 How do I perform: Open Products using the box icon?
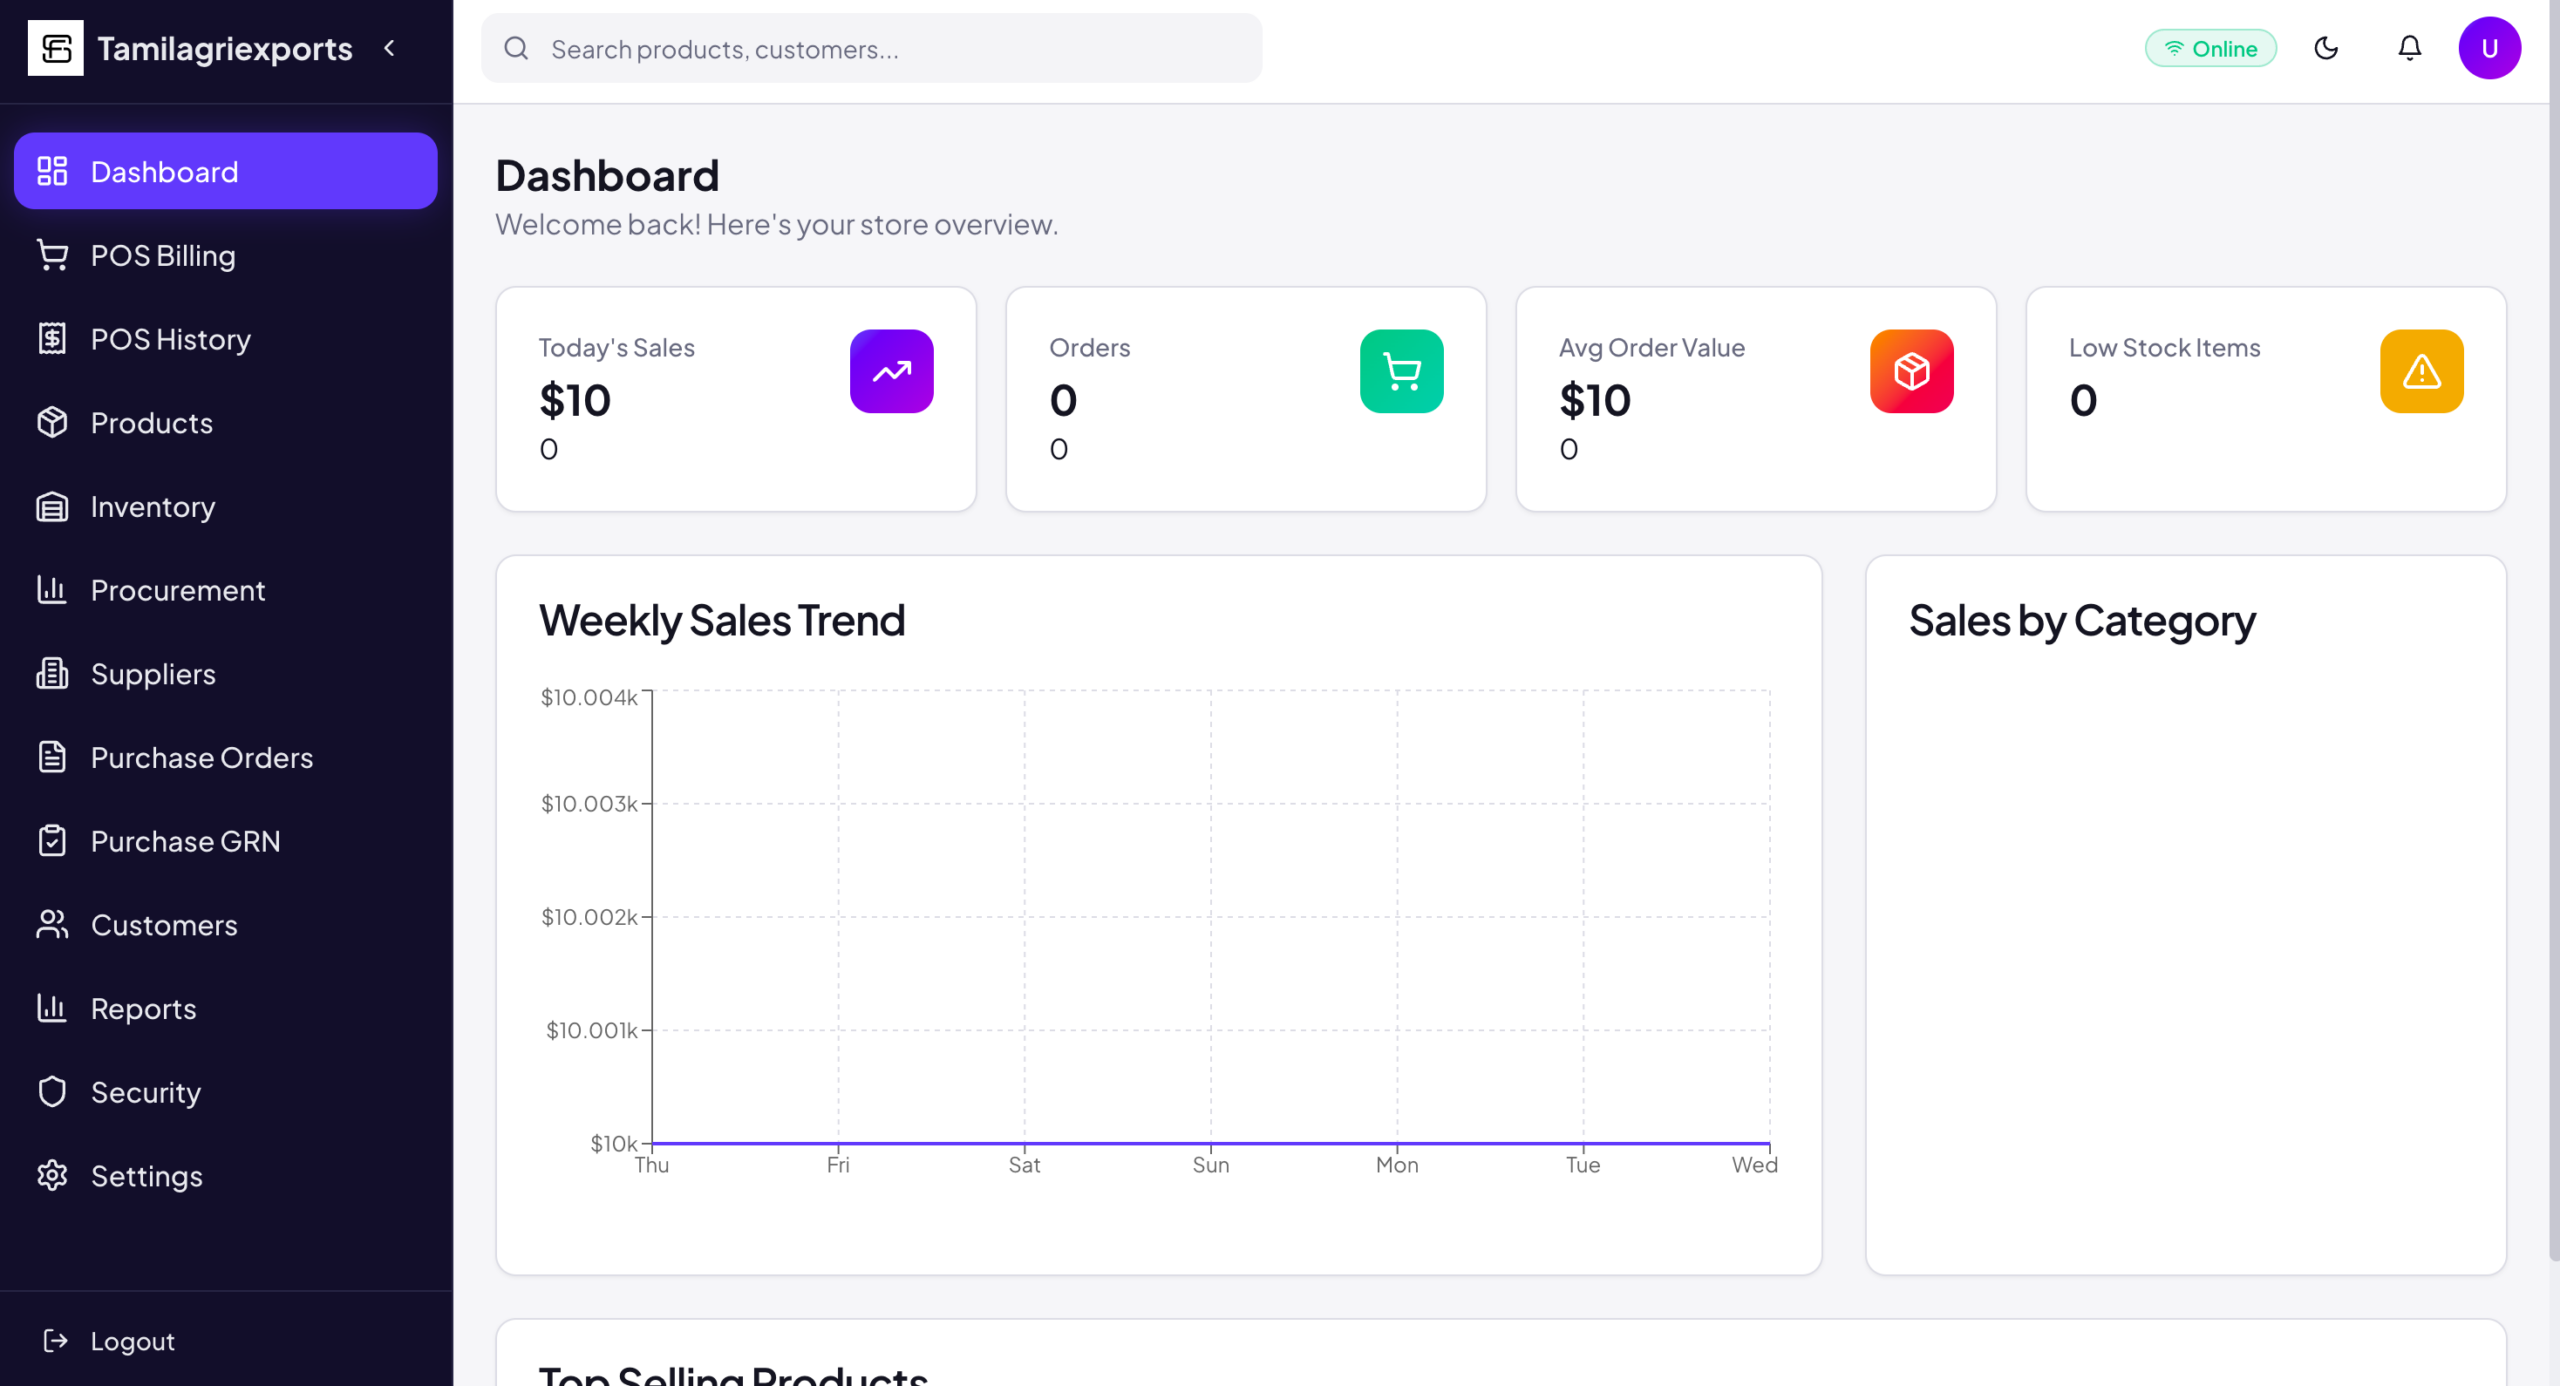[52, 423]
